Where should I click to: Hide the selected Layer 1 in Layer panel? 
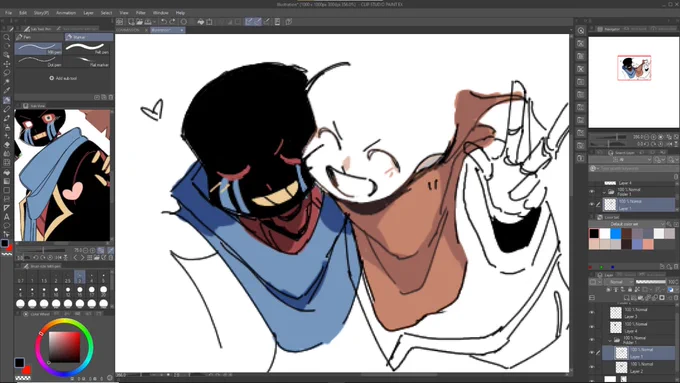(592, 353)
